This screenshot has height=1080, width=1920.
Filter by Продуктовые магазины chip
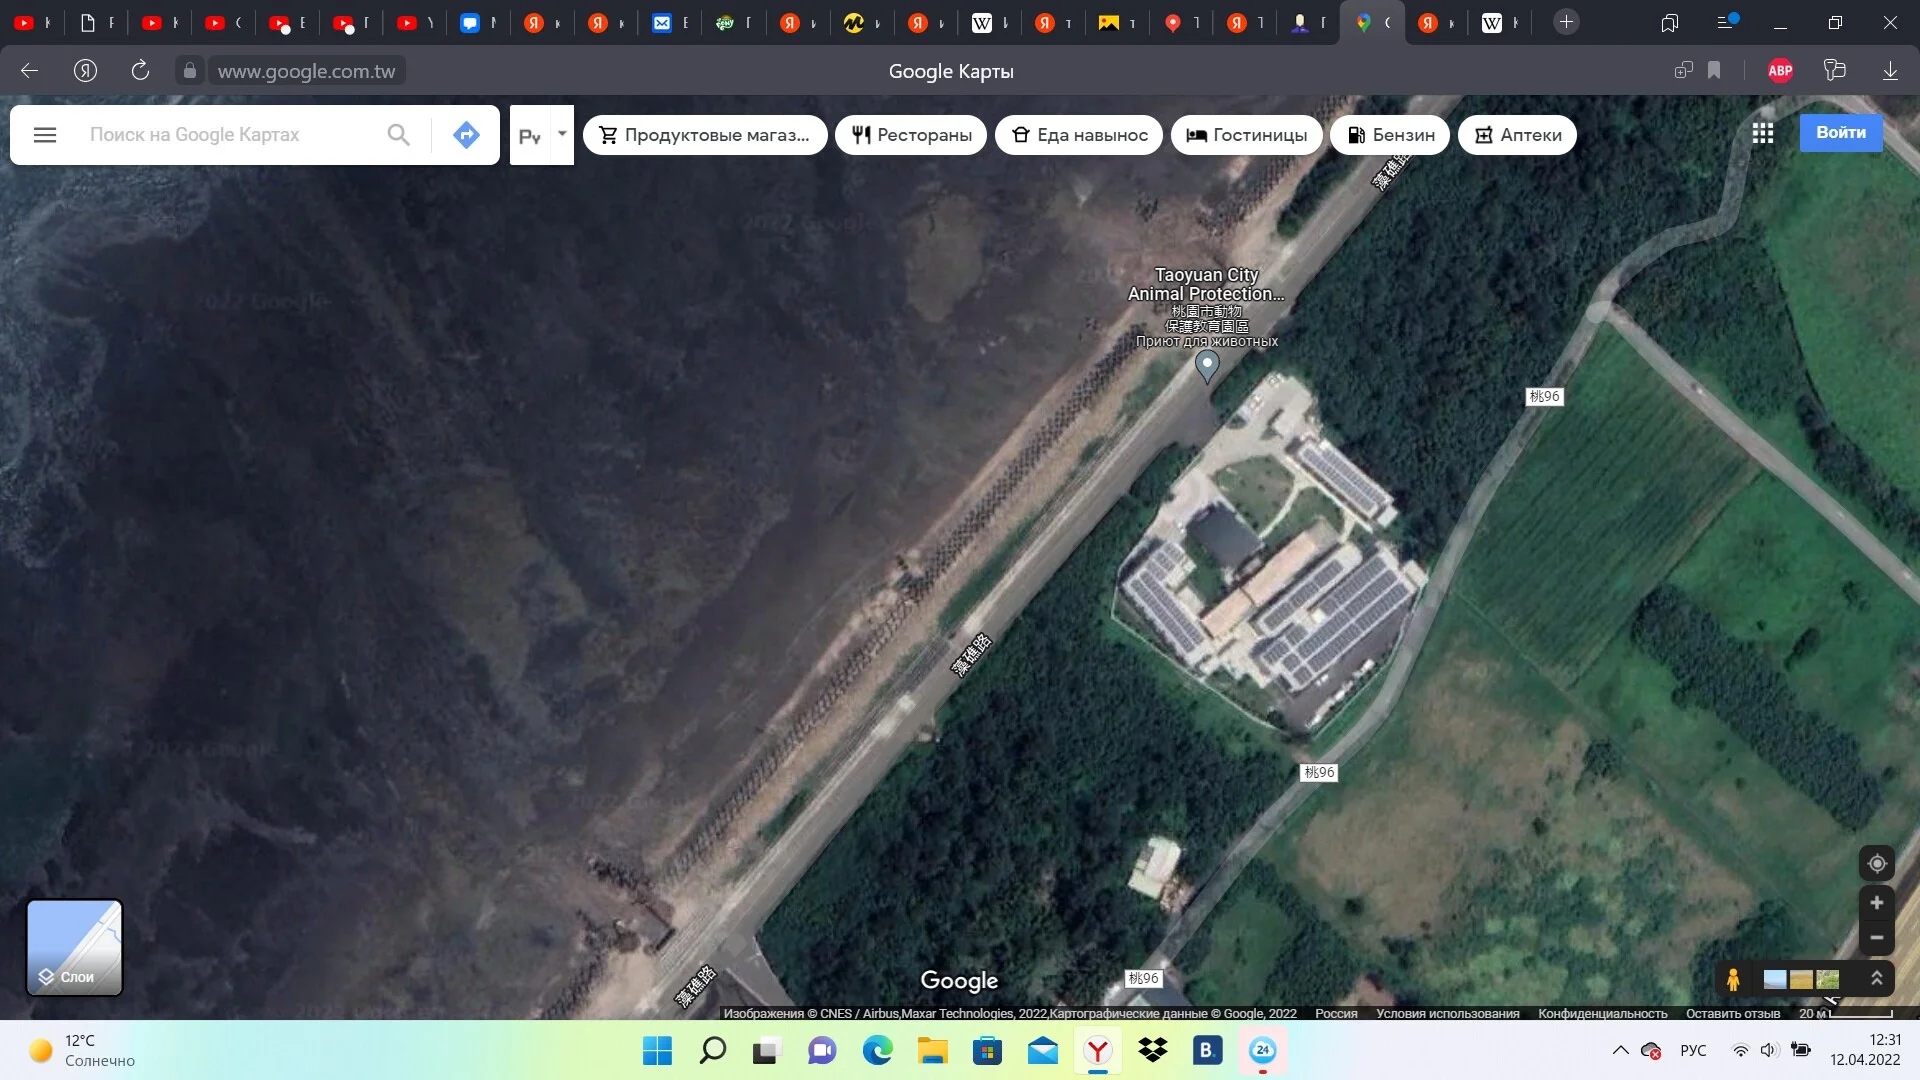point(705,135)
